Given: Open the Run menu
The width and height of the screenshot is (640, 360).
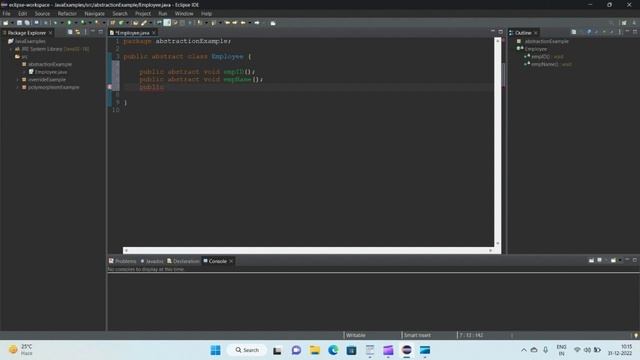Looking at the screenshot, I should click(x=162, y=13).
